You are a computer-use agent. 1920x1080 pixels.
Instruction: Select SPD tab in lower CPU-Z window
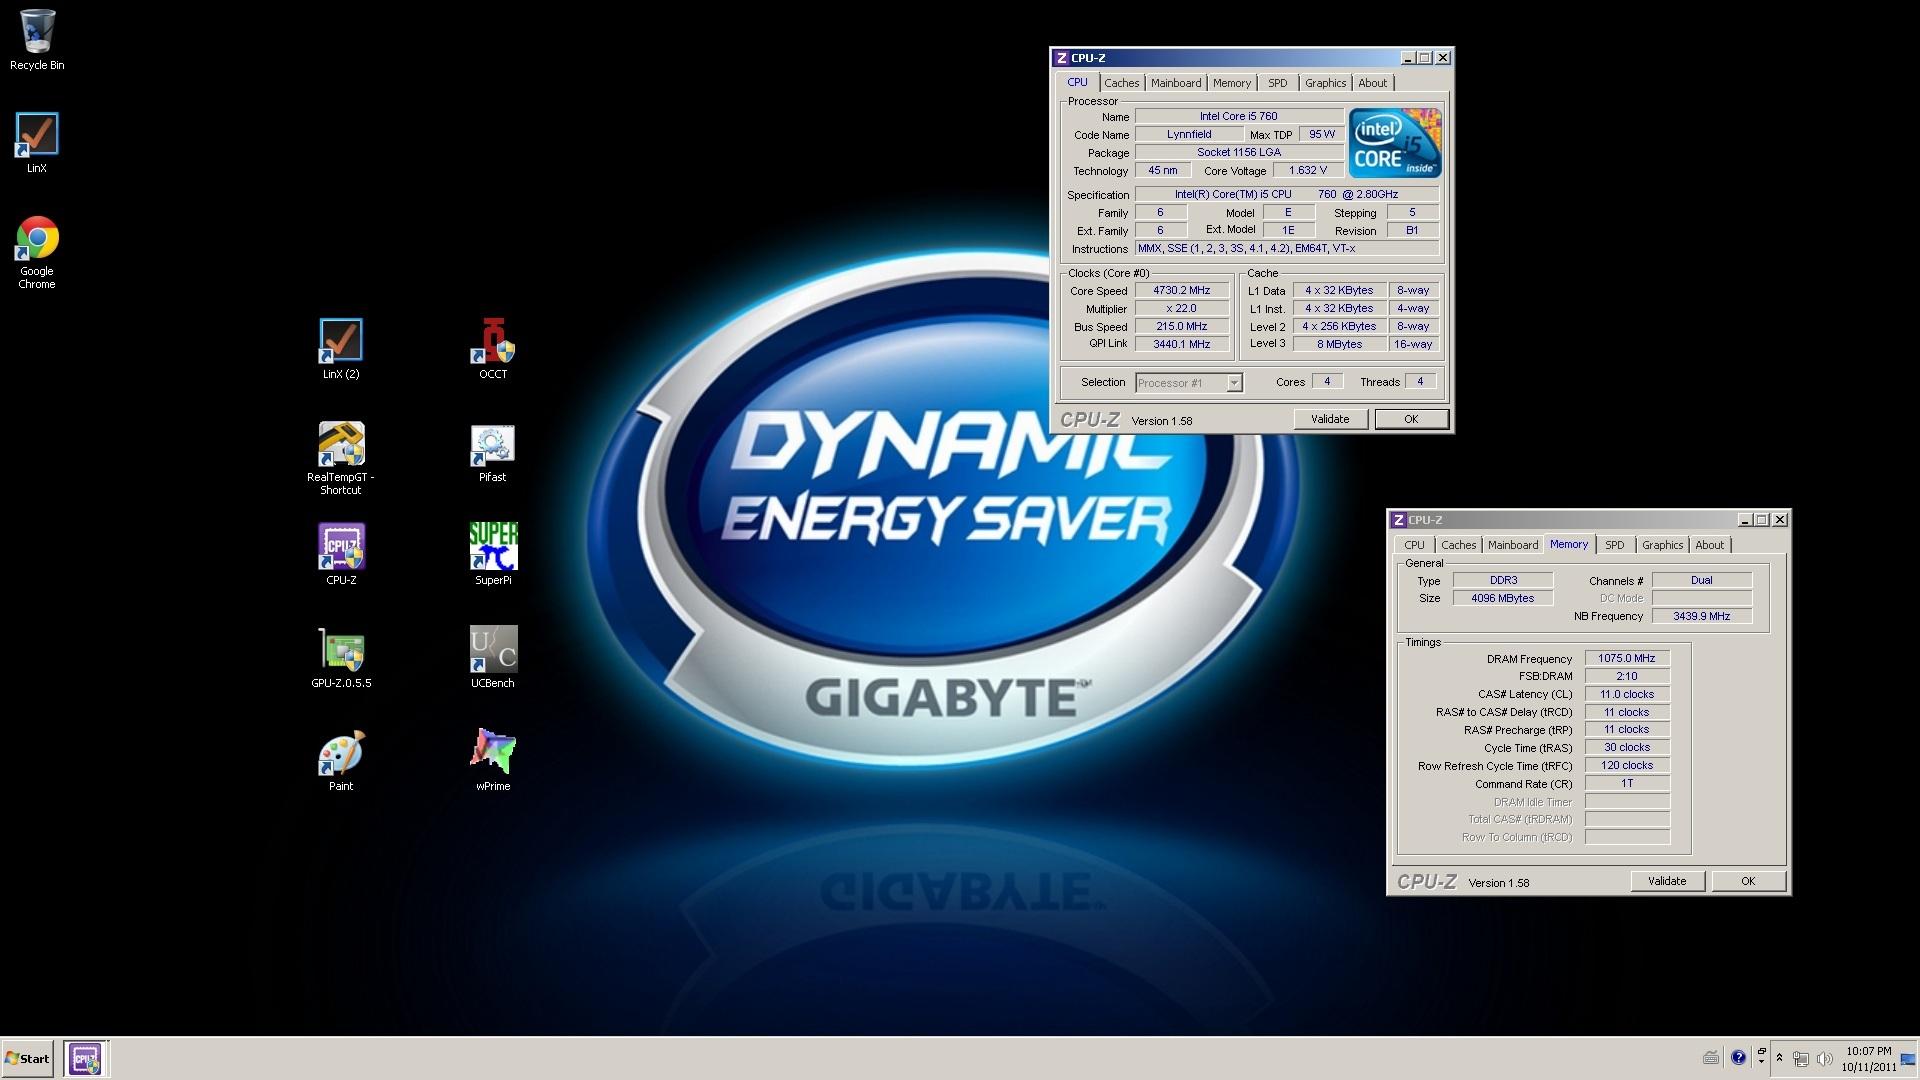point(1615,545)
